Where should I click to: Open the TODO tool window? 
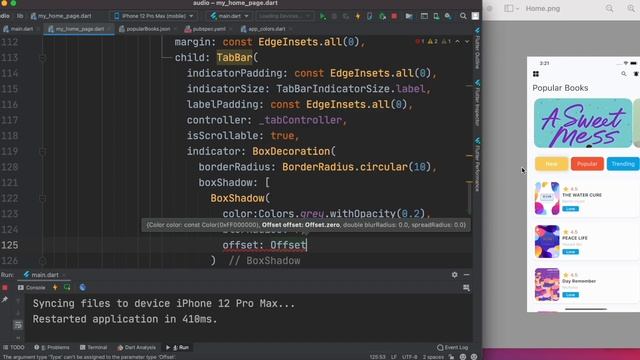[x=14, y=347]
